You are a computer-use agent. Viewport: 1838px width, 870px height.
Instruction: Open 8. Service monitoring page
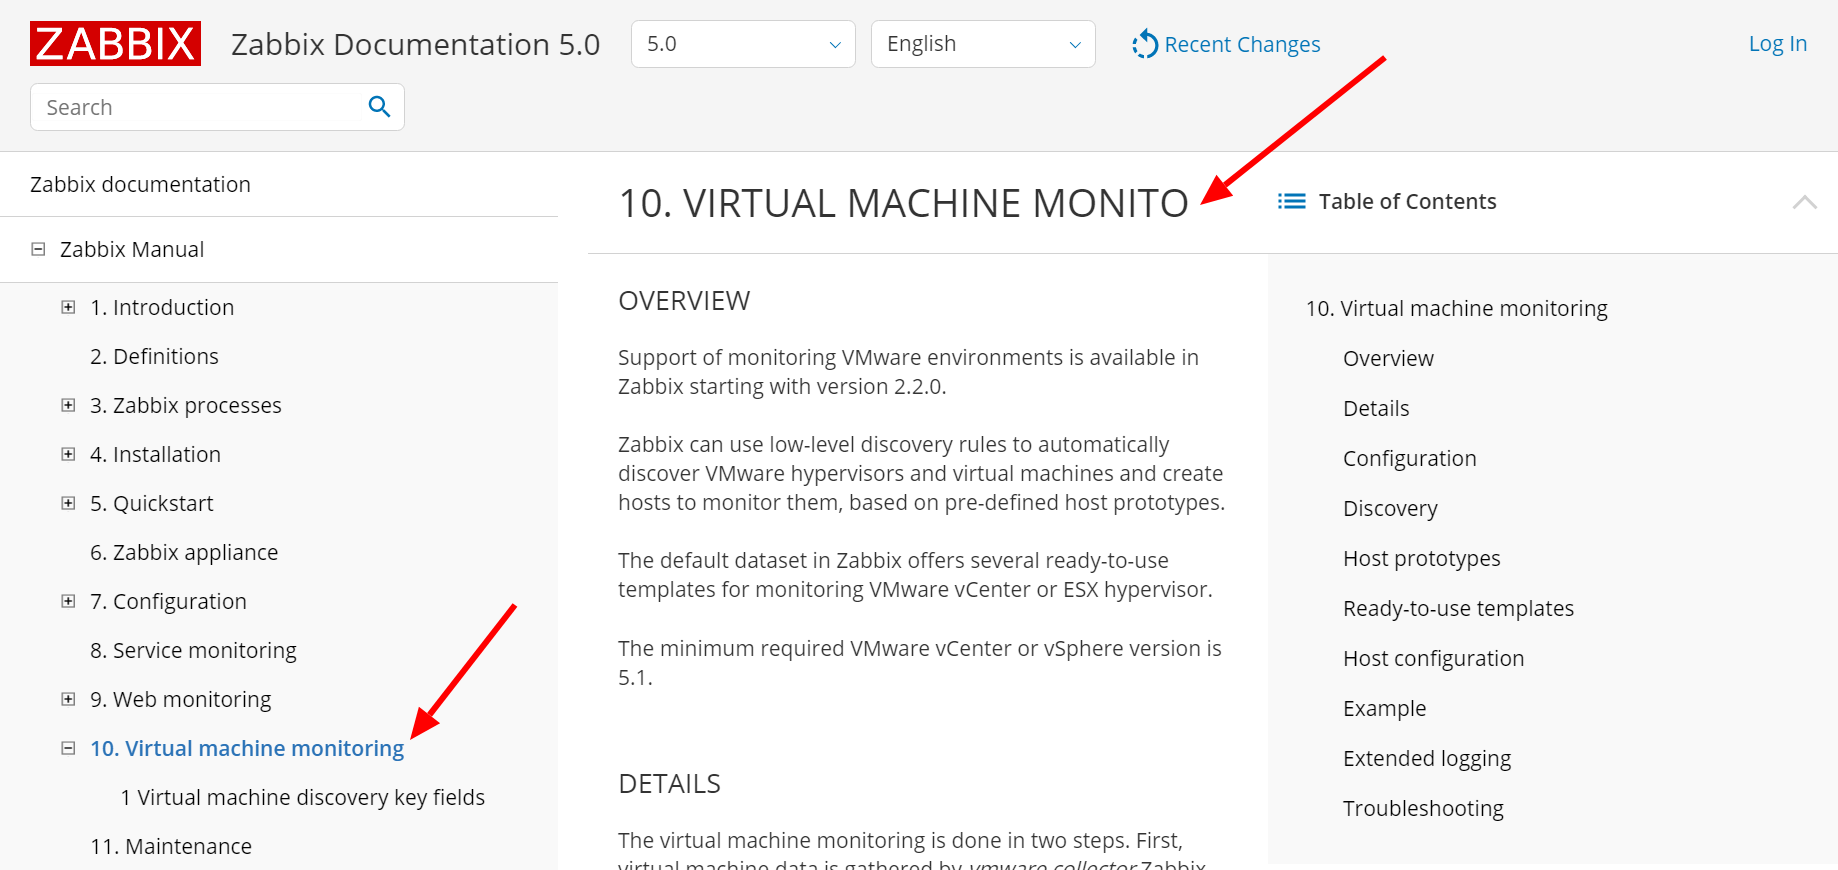point(193,650)
